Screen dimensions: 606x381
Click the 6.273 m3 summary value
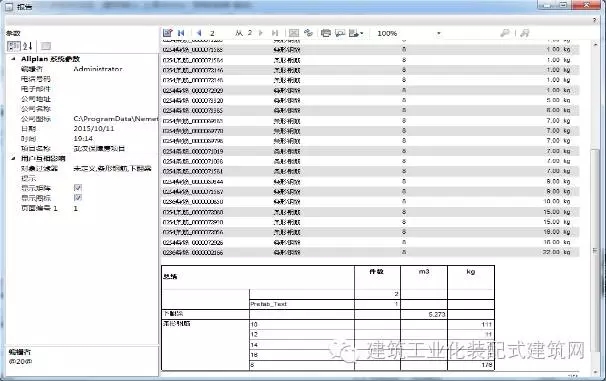437,315
